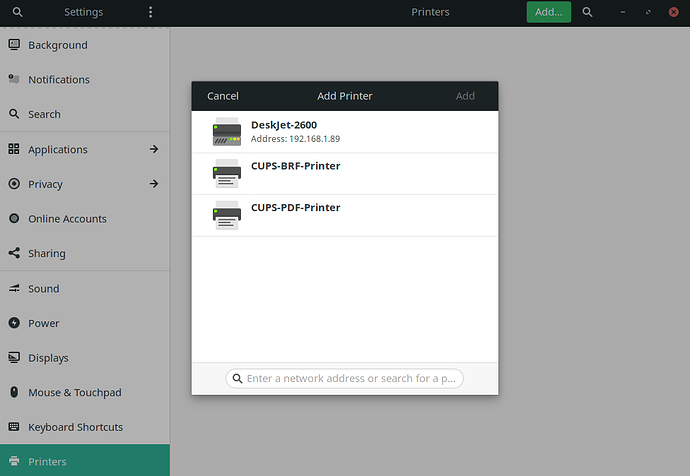Screen dimensions: 690x476
Task: Click the Printers header search icon
Action: 587,12
